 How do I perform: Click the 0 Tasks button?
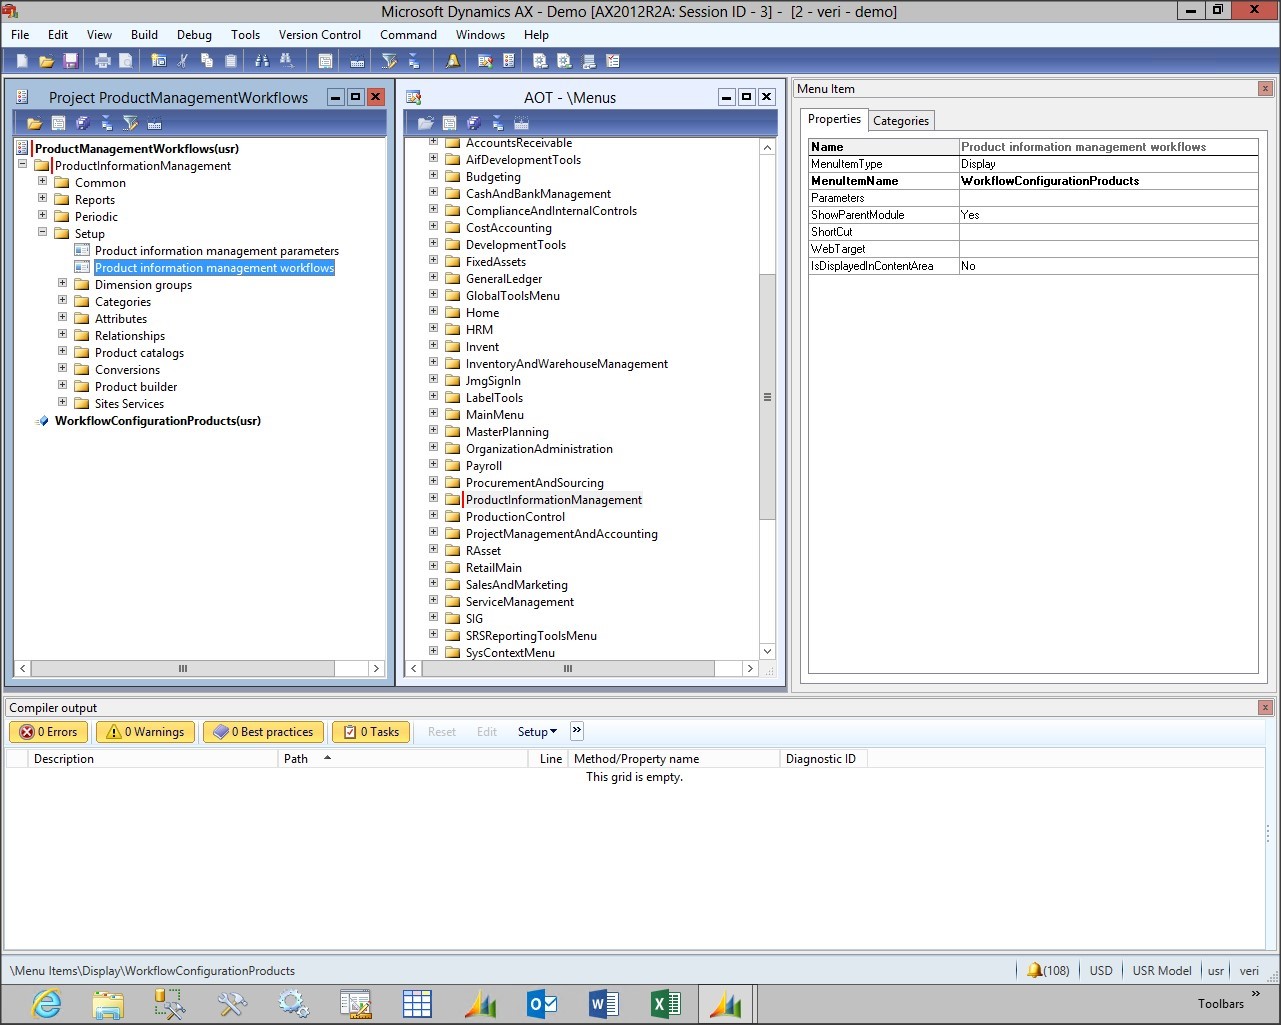371,732
